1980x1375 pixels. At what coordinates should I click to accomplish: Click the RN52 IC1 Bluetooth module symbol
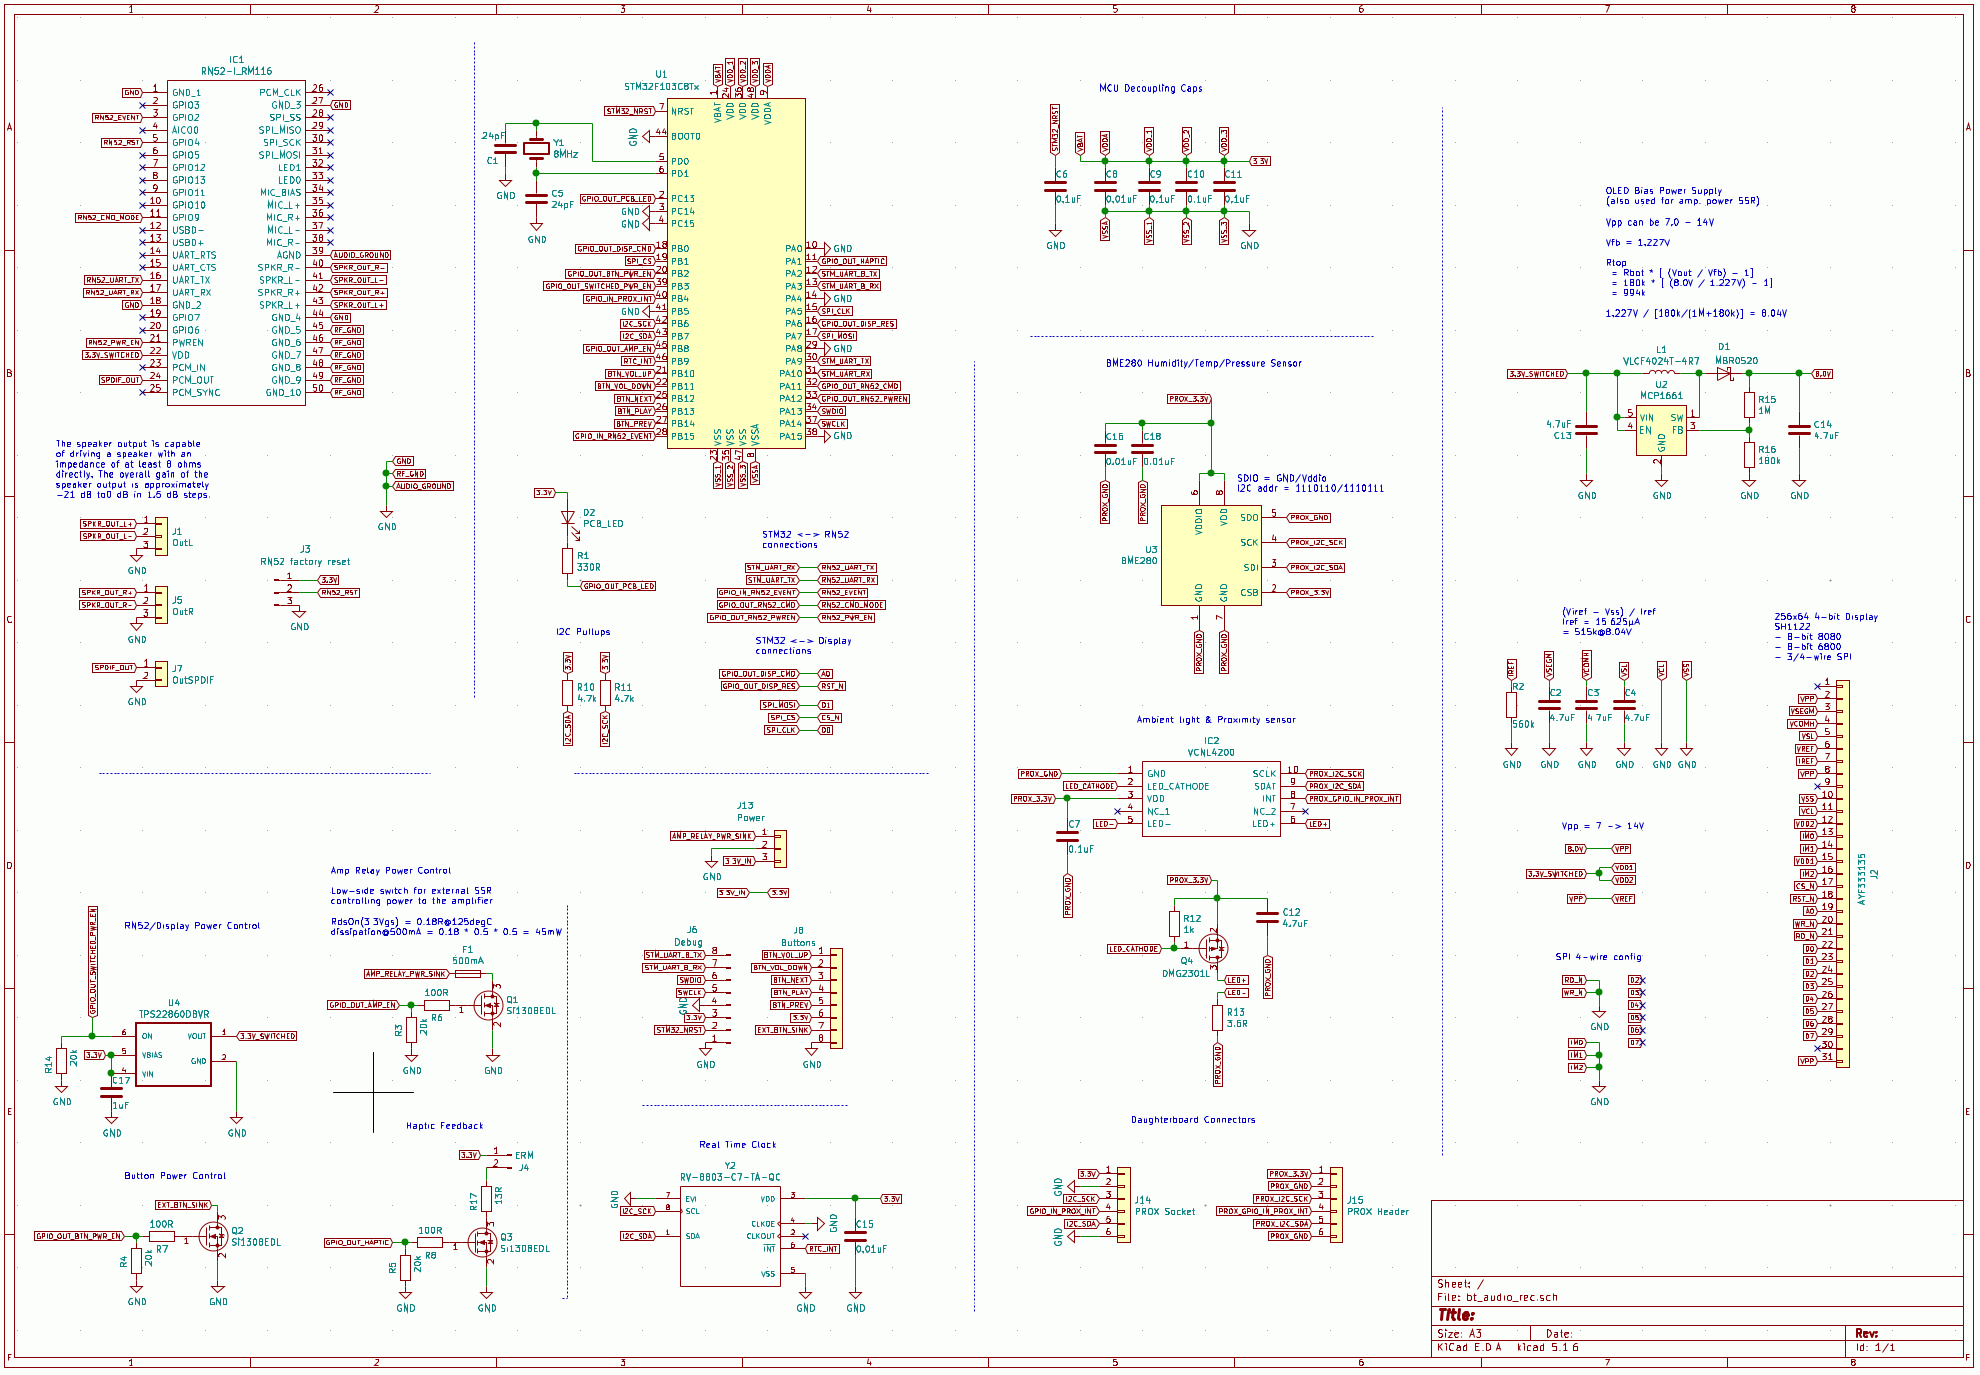[236, 243]
